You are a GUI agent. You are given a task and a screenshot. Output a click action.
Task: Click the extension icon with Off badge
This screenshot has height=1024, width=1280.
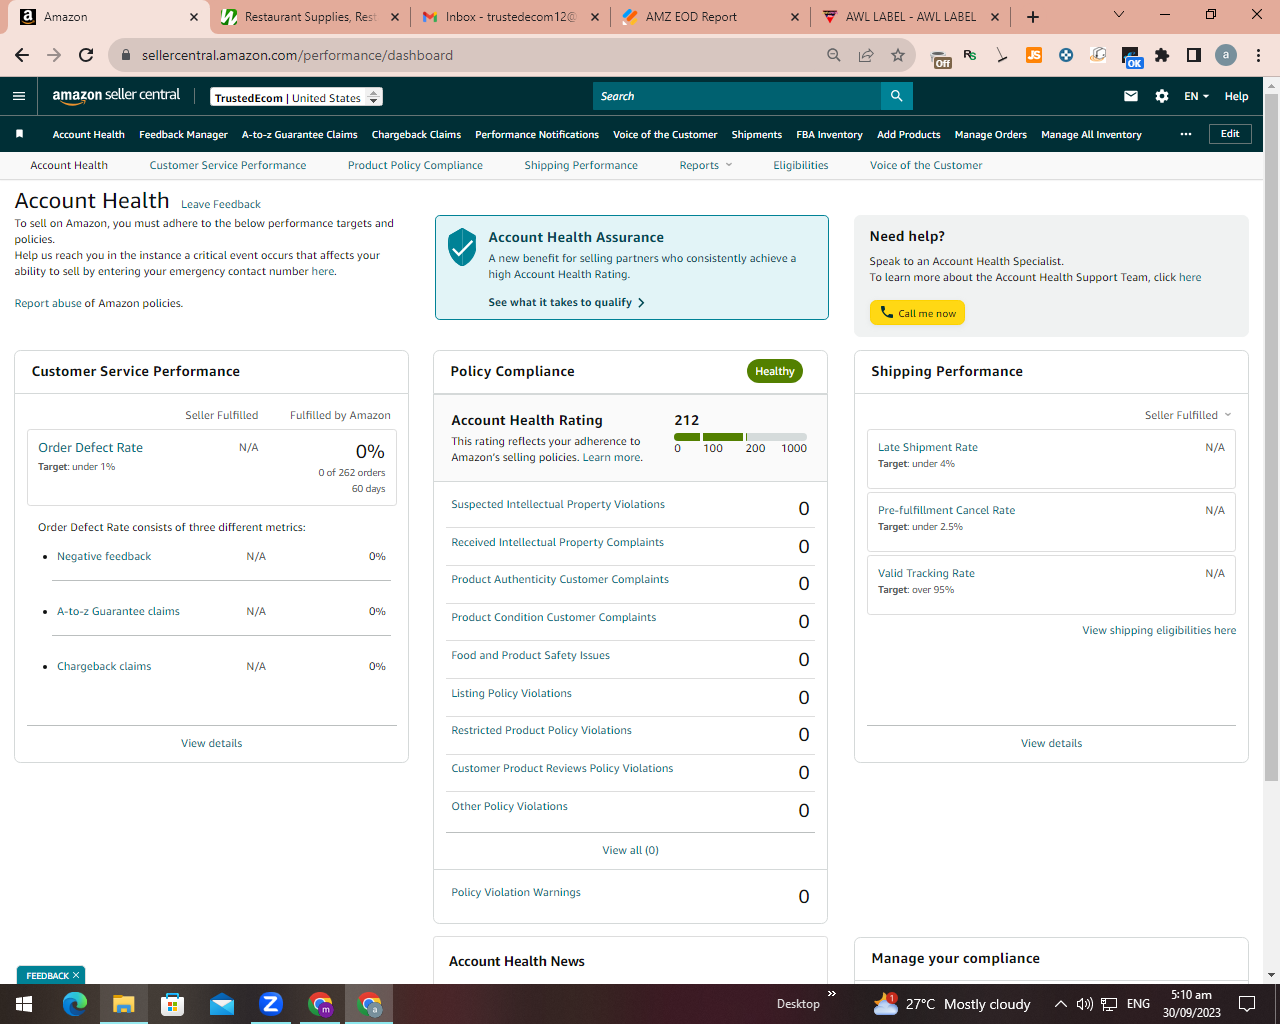pyautogui.click(x=940, y=58)
